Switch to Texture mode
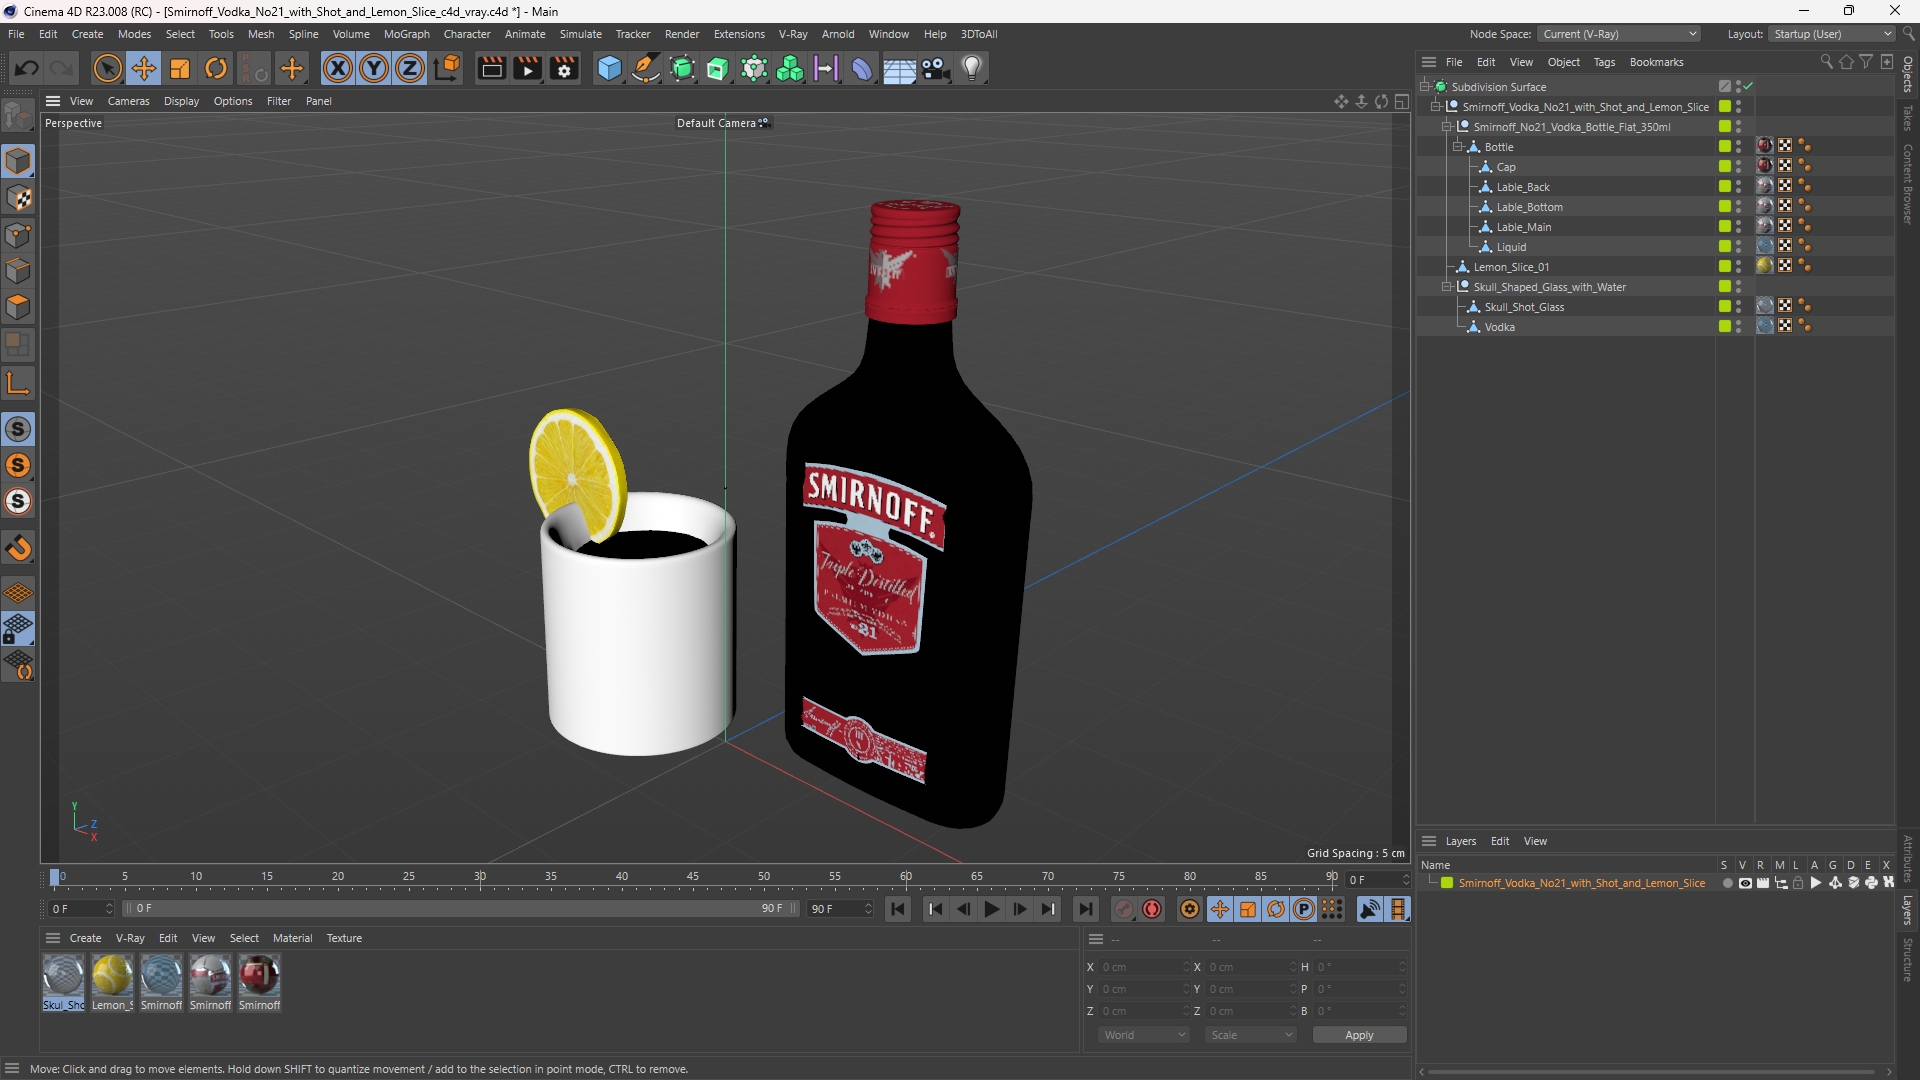 (x=18, y=198)
